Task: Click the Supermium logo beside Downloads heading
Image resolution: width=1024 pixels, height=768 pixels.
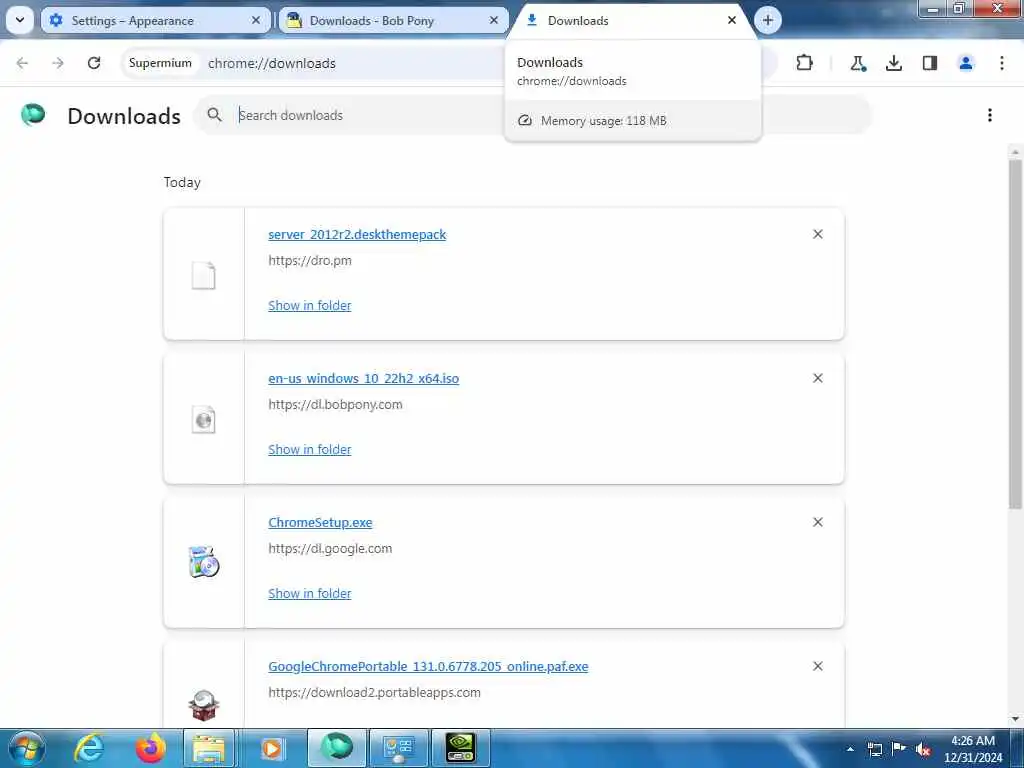Action: click(33, 115)
